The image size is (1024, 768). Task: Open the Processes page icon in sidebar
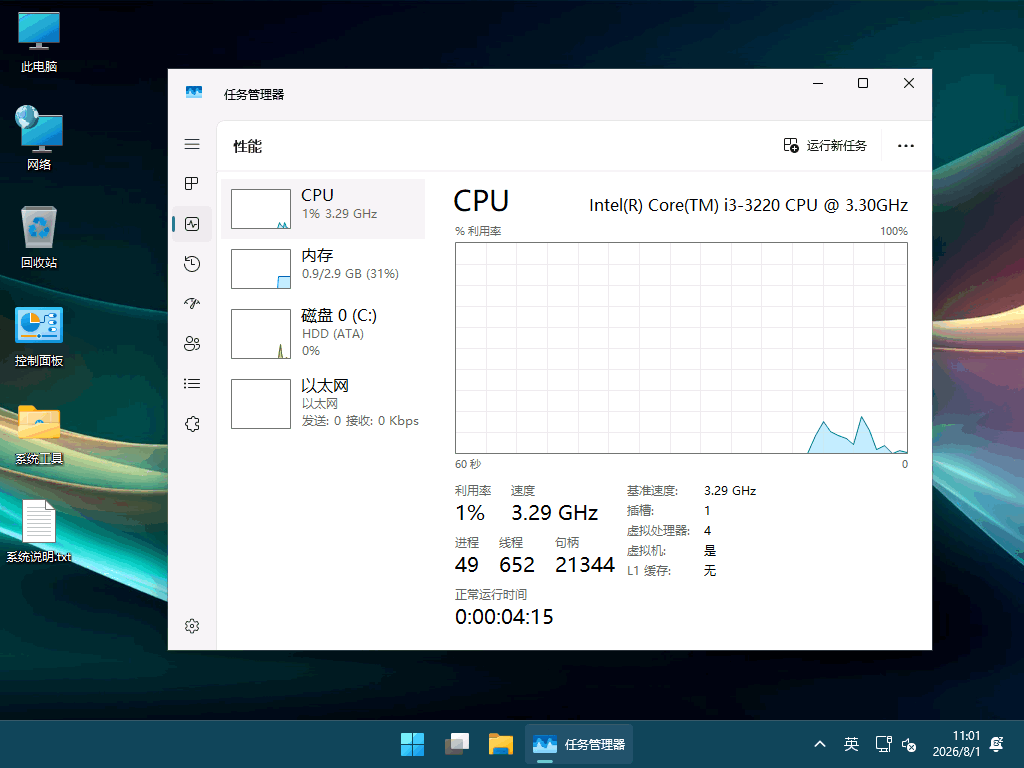[192, 184]
